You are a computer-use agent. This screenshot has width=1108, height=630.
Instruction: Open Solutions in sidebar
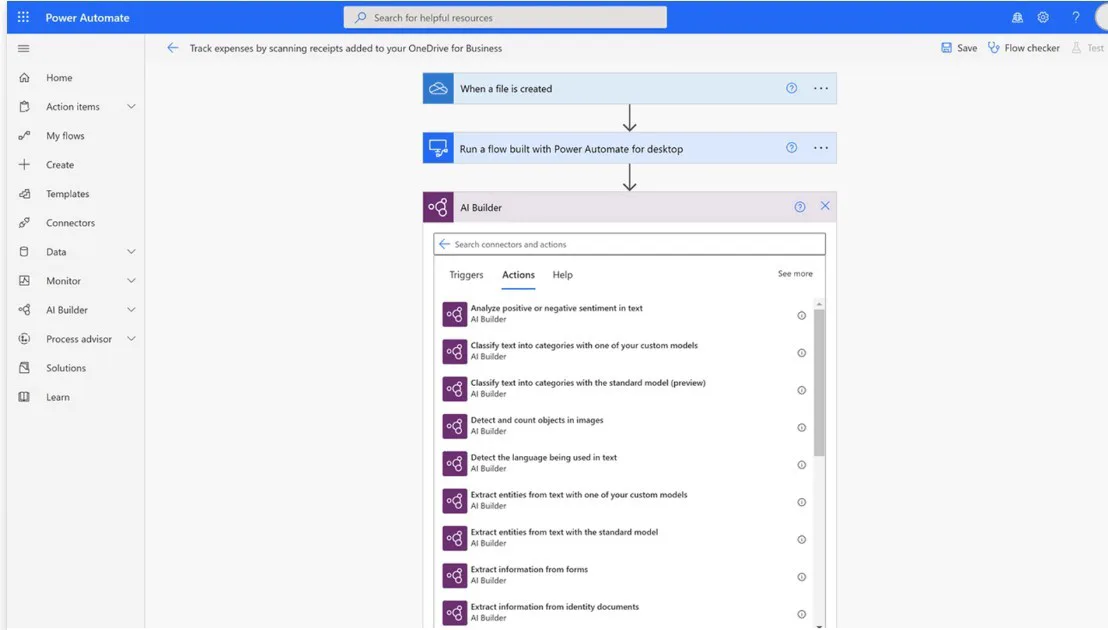click(66, 368)
